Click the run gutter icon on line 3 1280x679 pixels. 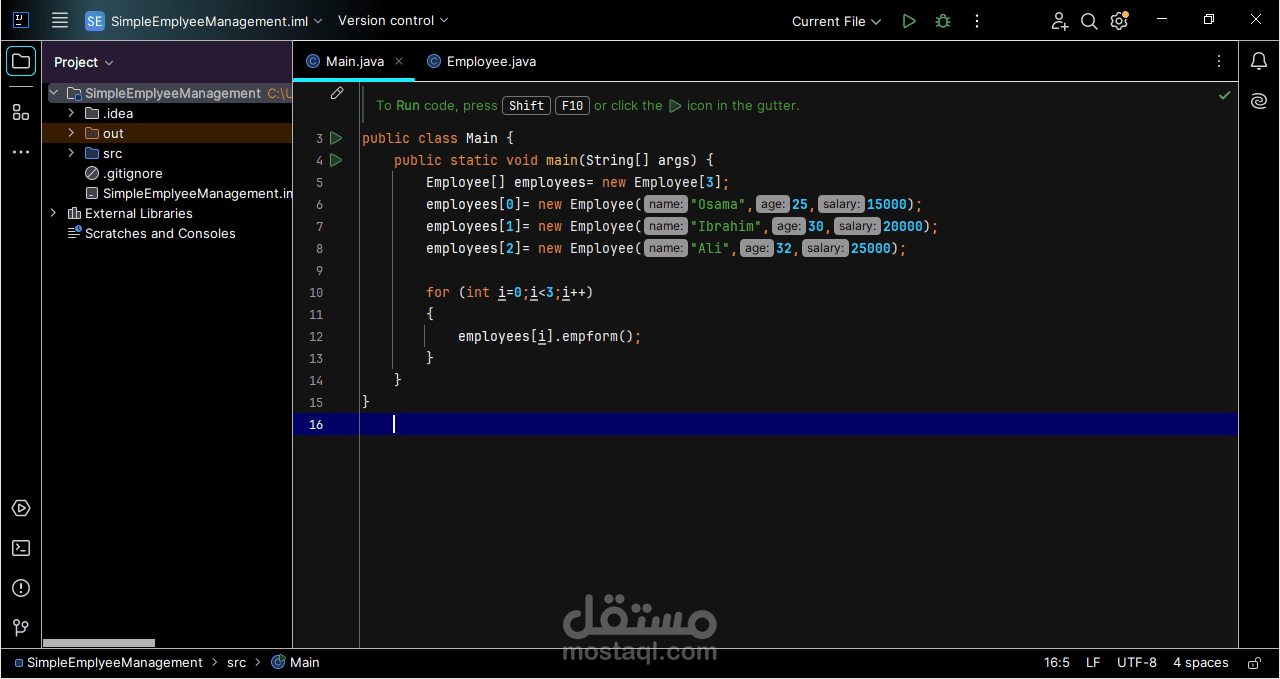336,138
